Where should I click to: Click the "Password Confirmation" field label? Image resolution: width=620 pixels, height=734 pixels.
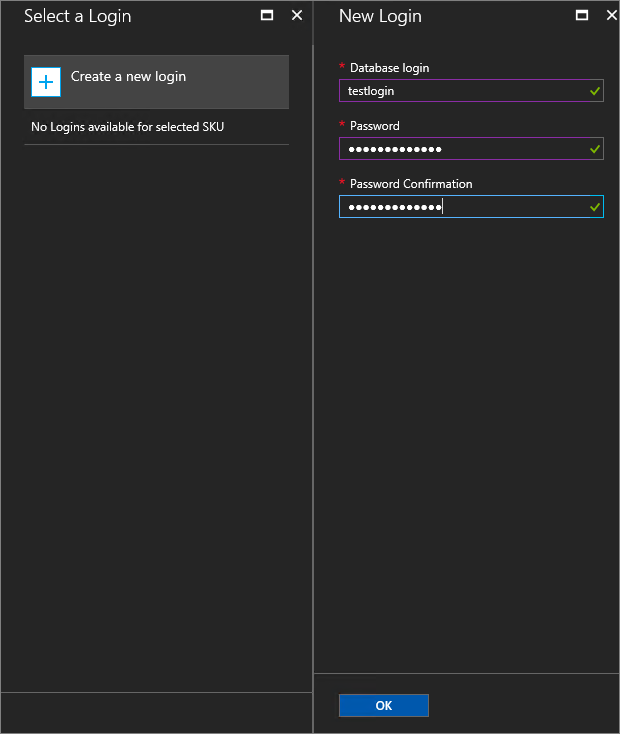pyautogui.click(x=411, y=184)
